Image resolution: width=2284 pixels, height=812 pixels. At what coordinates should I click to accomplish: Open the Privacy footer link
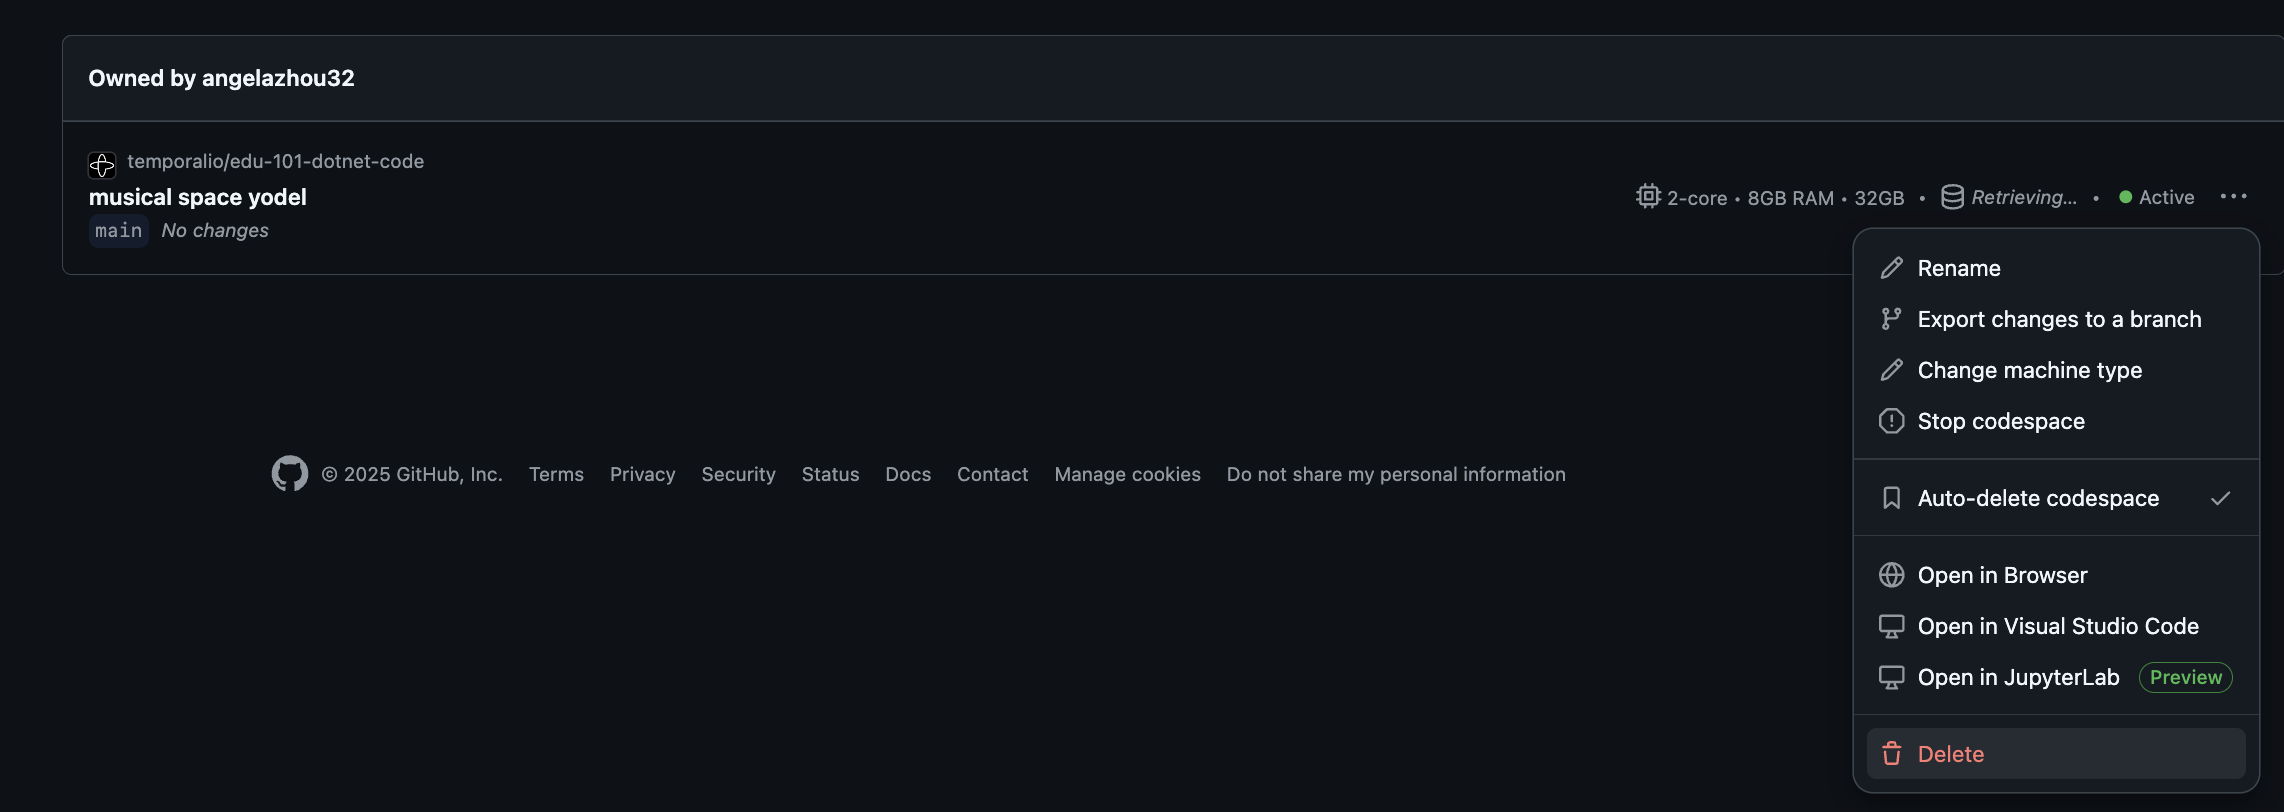tap(642, 474)
